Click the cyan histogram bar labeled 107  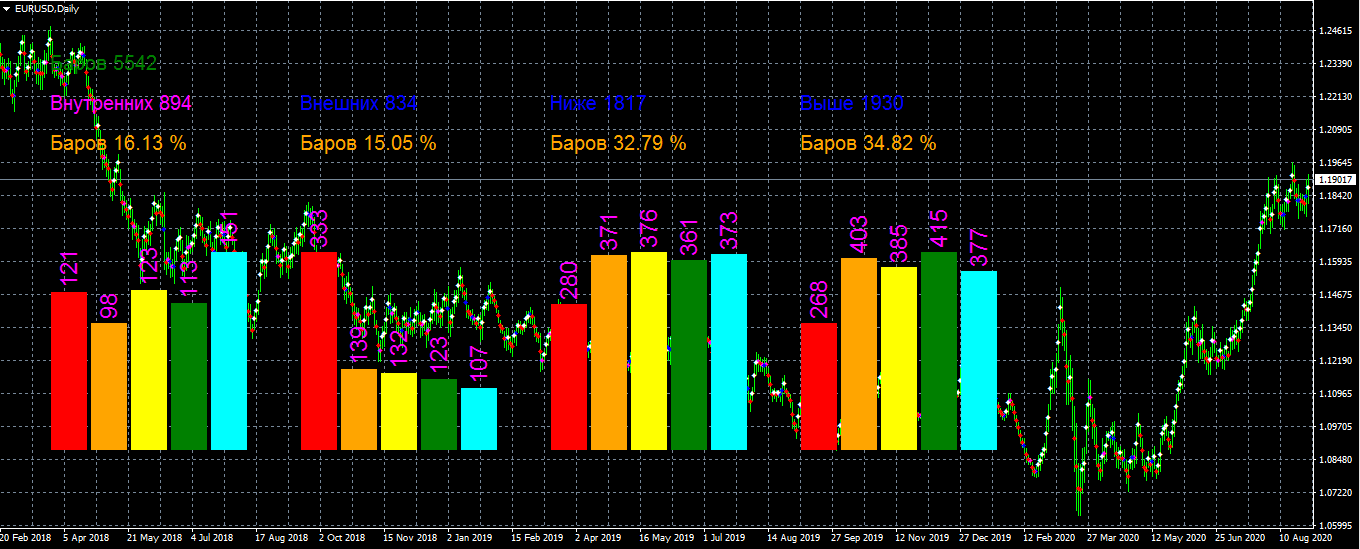pyautogui.click(x=479, y=419)
